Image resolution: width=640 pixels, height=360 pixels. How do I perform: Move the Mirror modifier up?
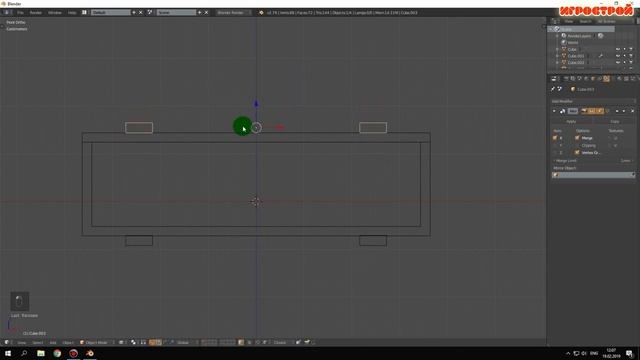[x=617, y=111]
